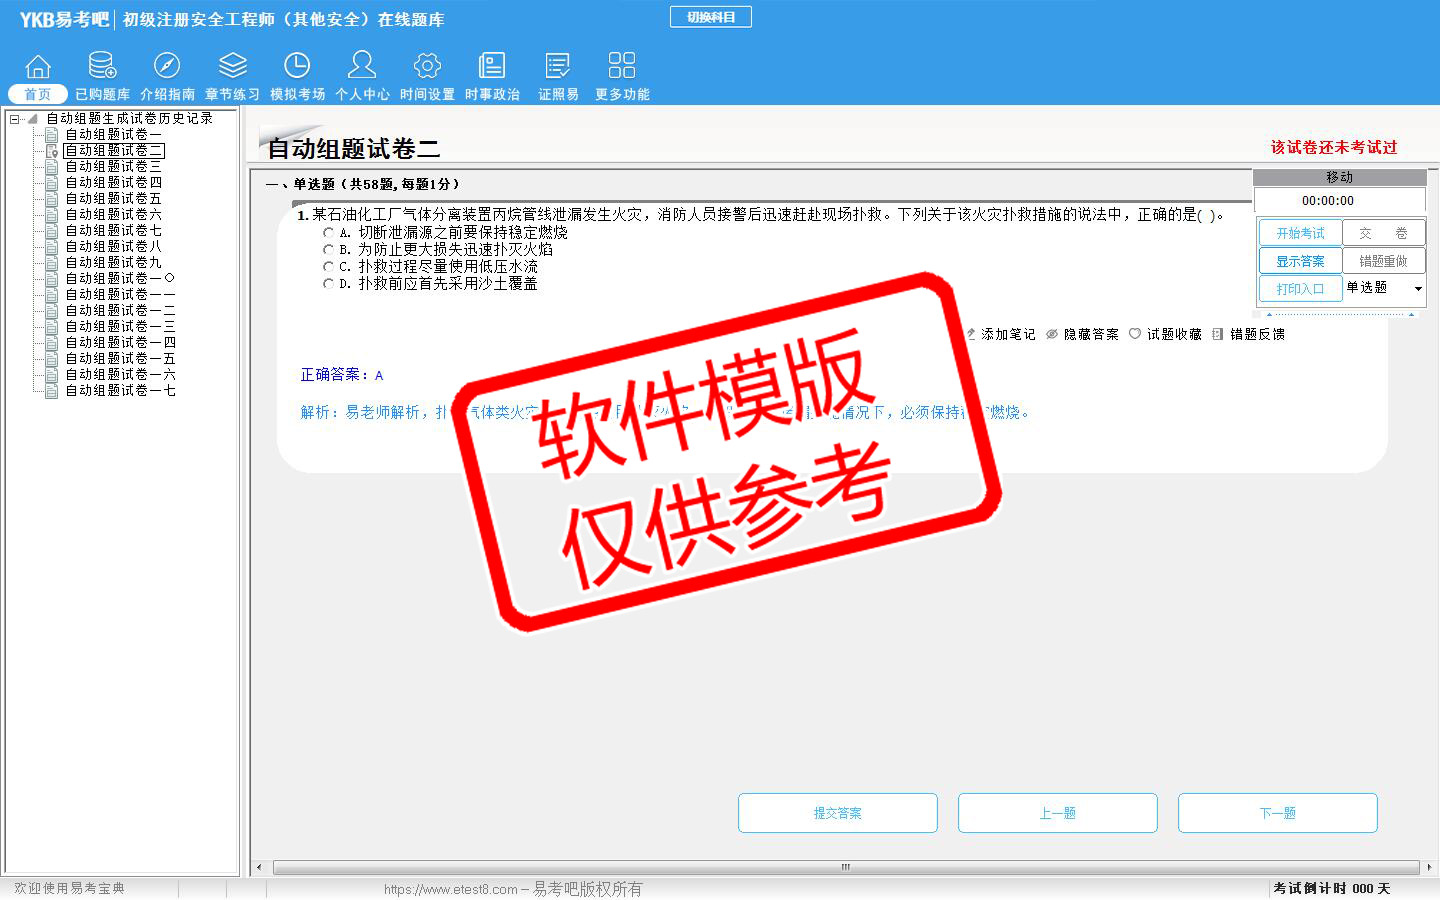Open 个人中心 user icon
The width and height of the screenshot is (1440, 900).
(362, 67)
